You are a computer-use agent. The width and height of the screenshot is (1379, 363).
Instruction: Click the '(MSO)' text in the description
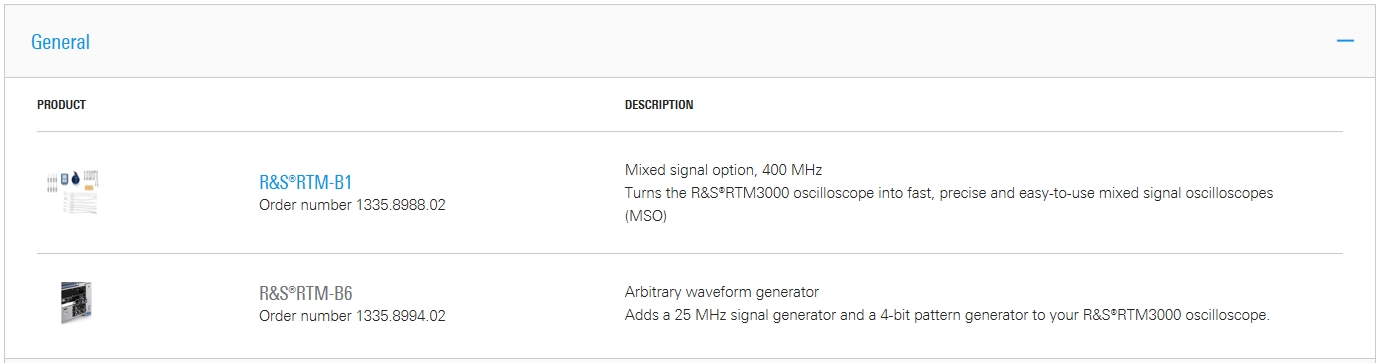[x=645, y=215]
